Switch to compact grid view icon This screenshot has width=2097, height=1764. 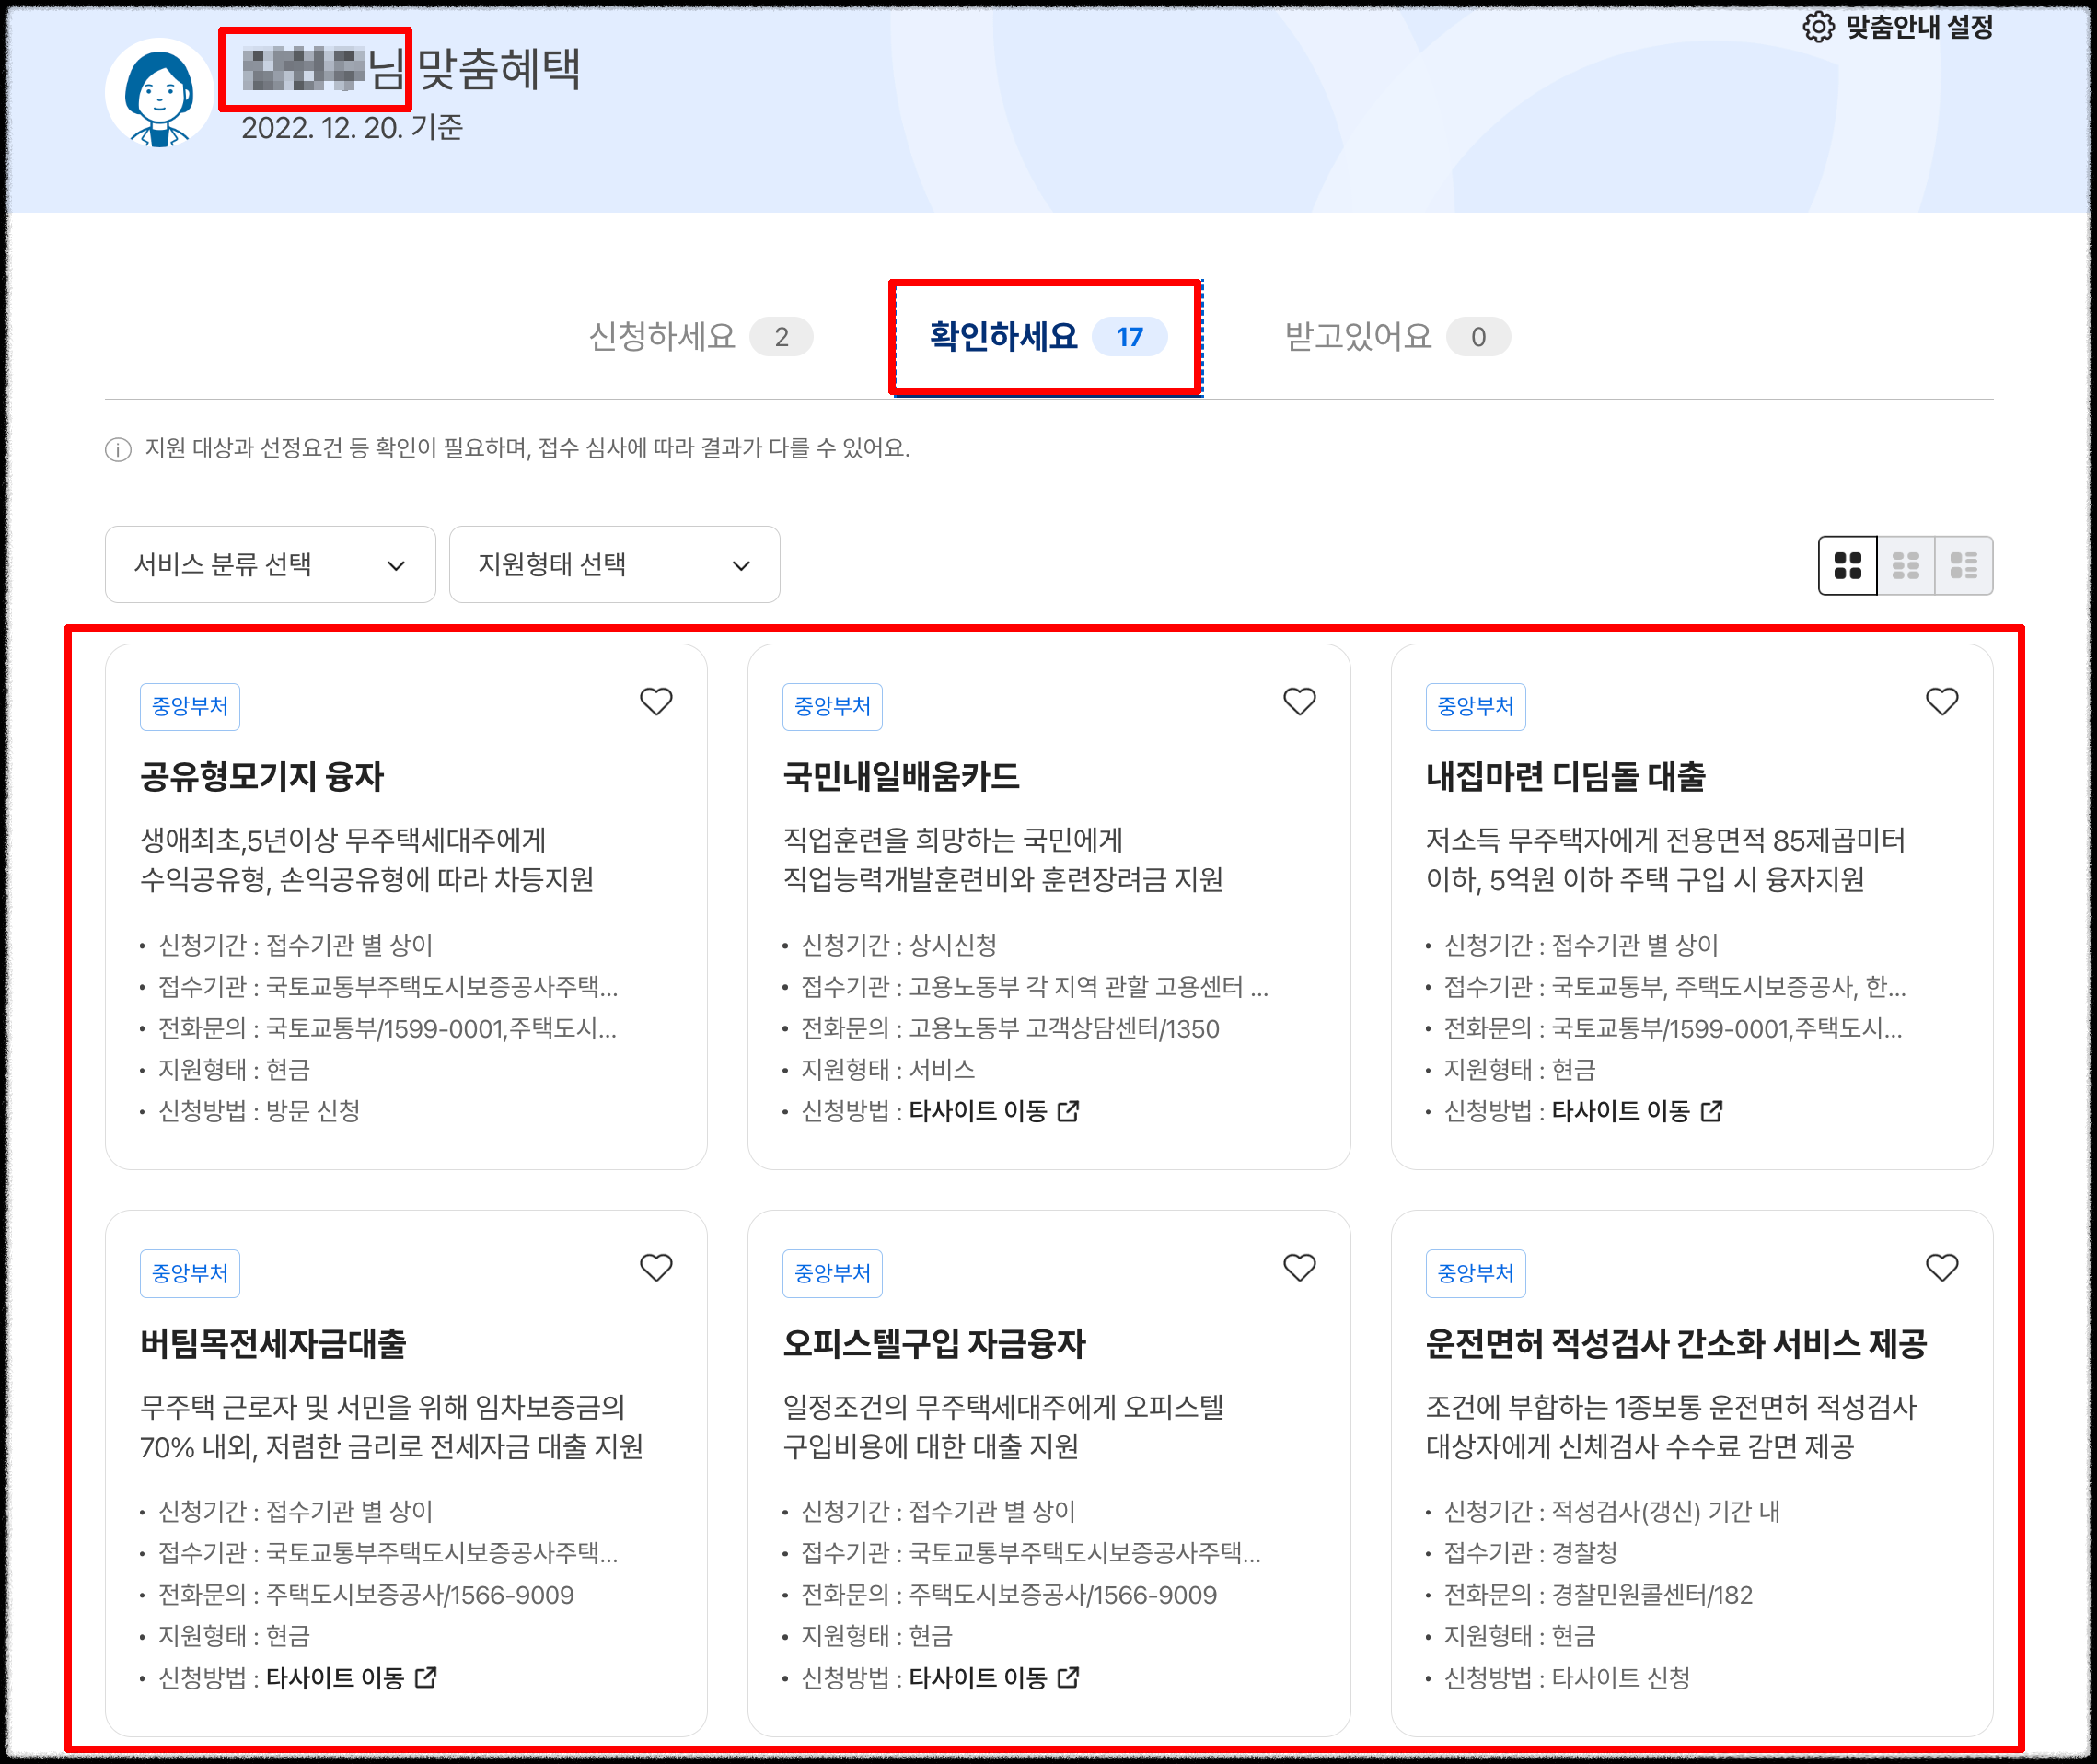pyautogui.click(x=1905, y=565)
